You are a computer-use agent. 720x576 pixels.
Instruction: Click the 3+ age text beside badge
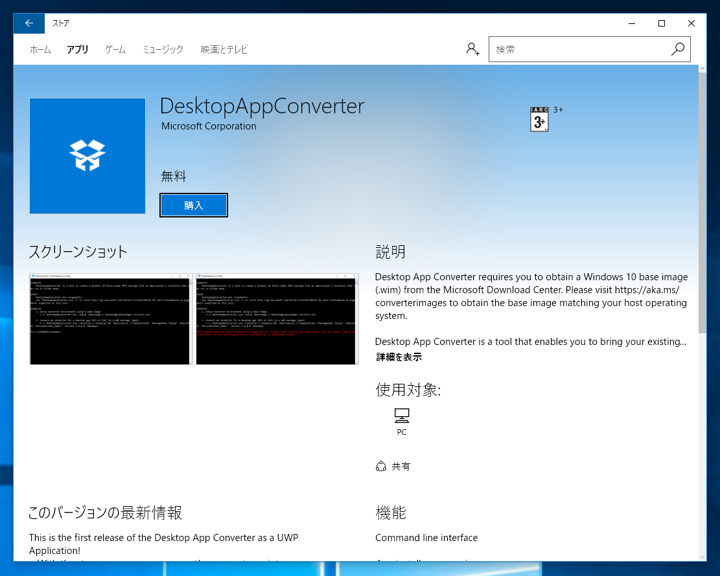(x=558, y=110)
